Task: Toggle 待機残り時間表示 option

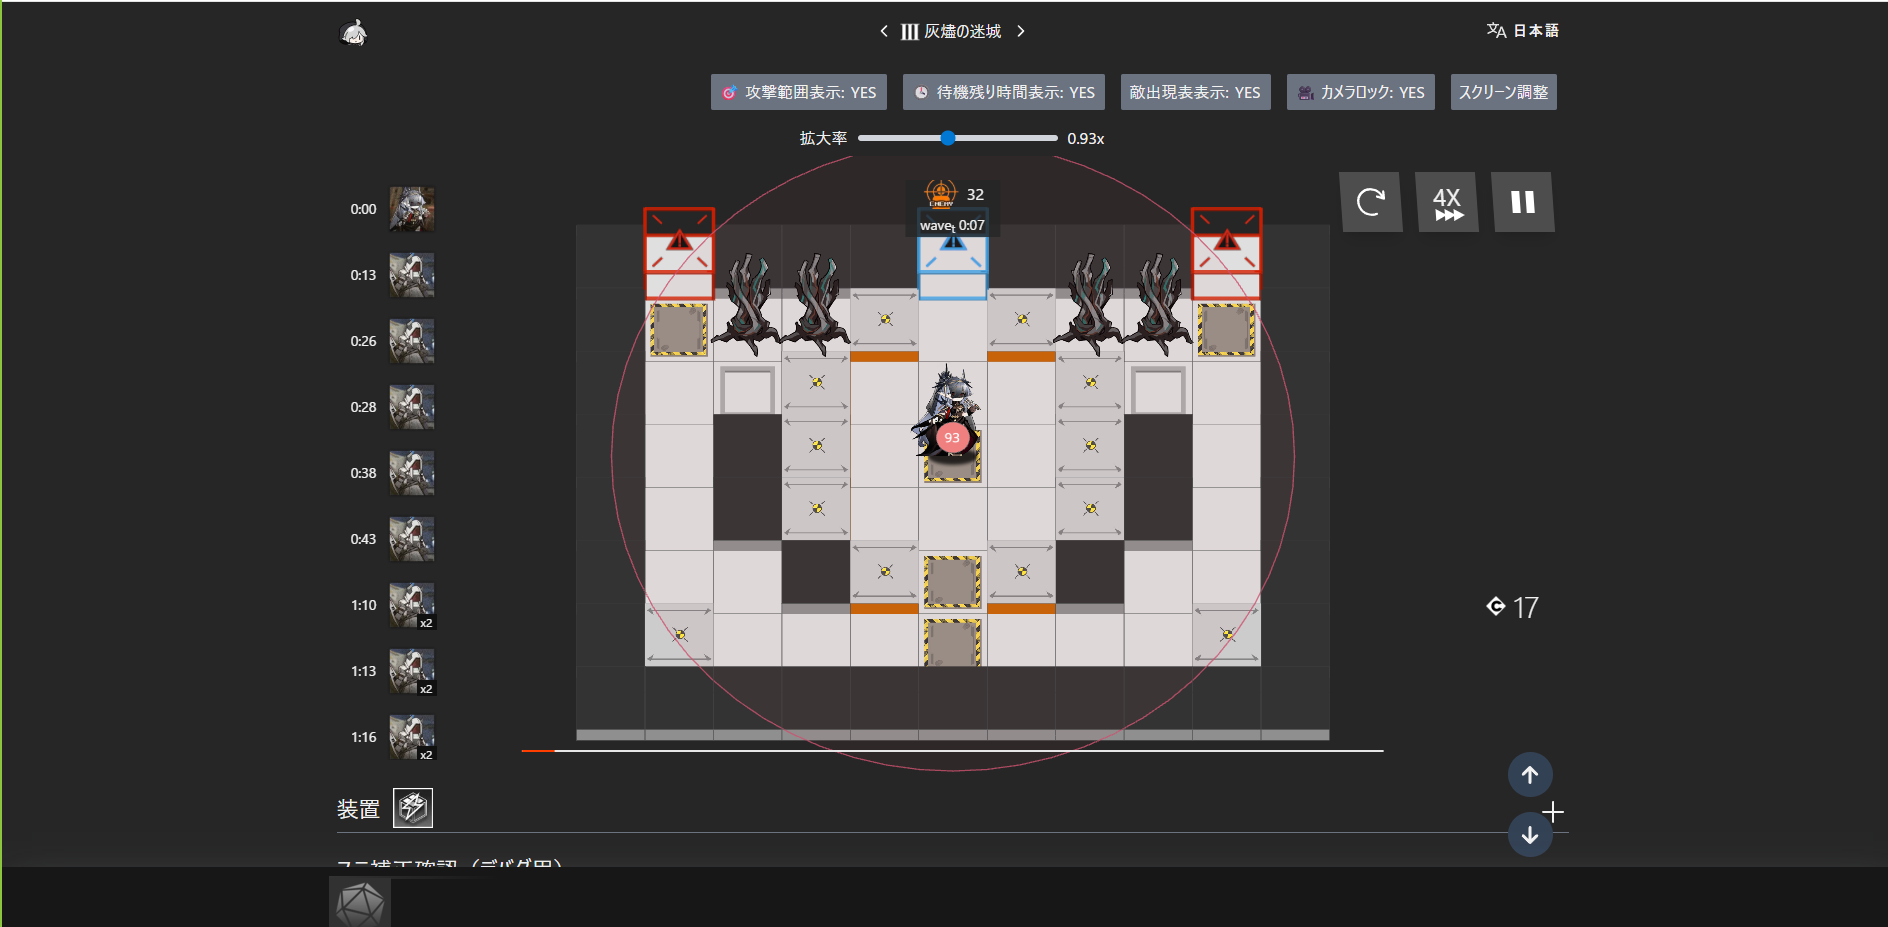Action: 1003,92
